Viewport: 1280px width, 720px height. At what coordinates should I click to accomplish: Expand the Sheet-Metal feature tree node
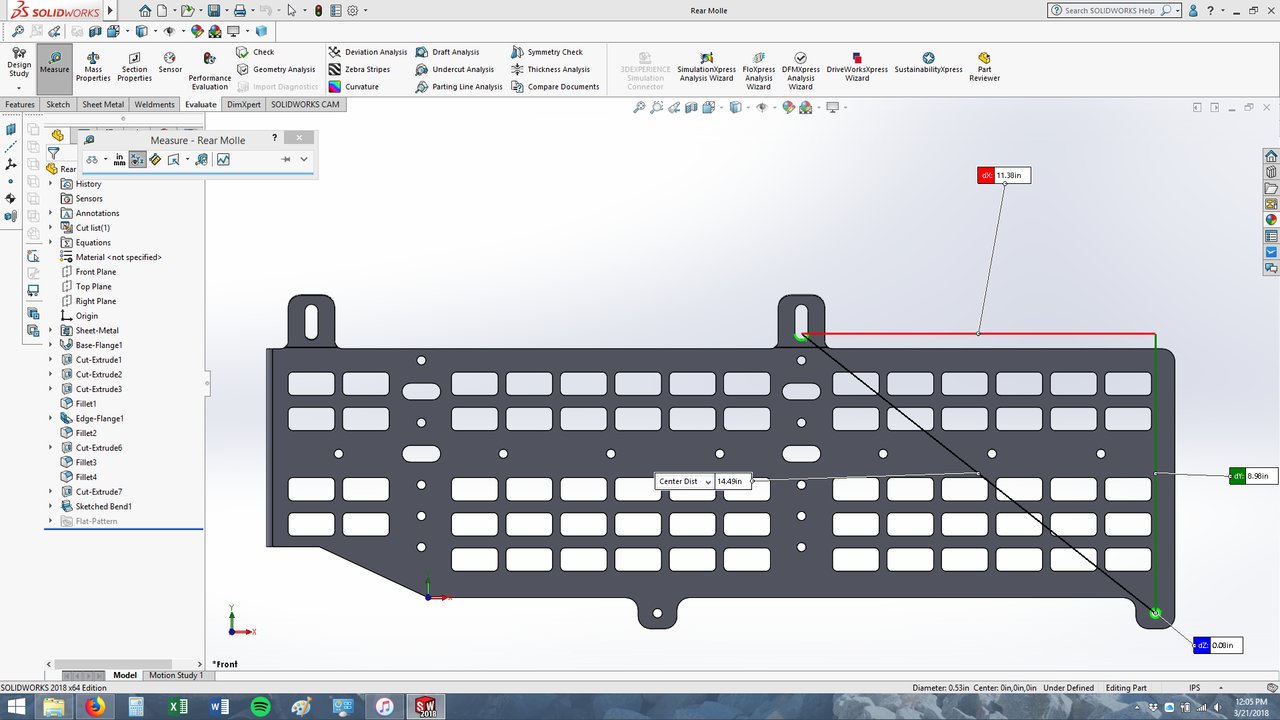[51, 330]
